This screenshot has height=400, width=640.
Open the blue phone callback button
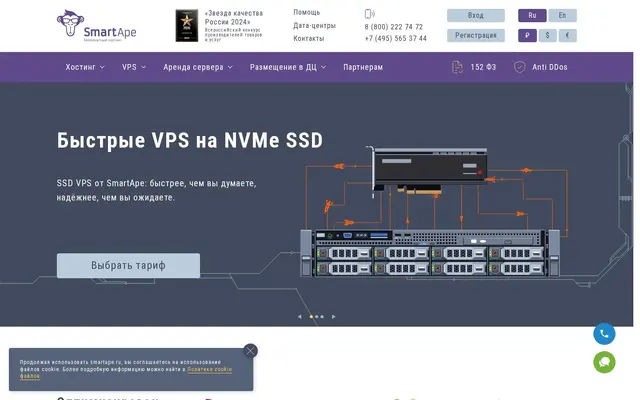tap(604, 334)
